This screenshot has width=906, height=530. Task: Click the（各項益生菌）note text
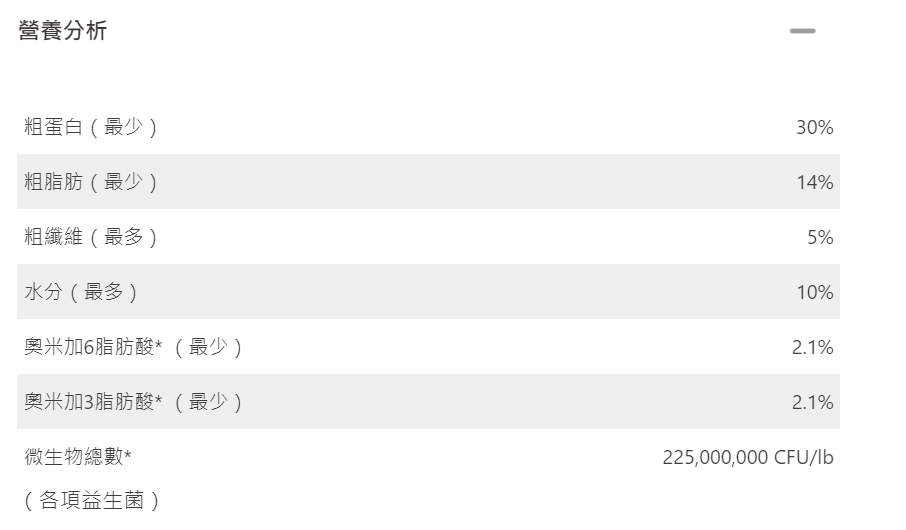(91, 501)
